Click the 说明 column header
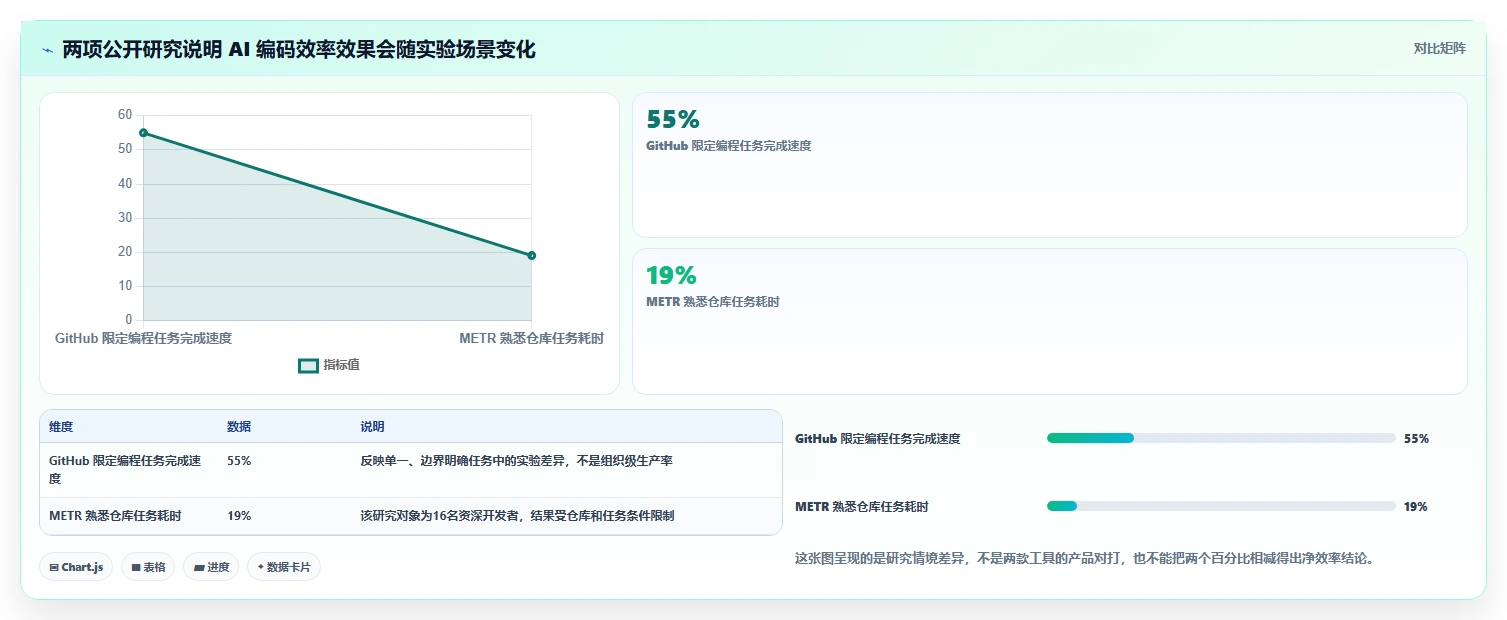Image resolution: width=1507 pixels, height=620 pixels. point(372,427)
